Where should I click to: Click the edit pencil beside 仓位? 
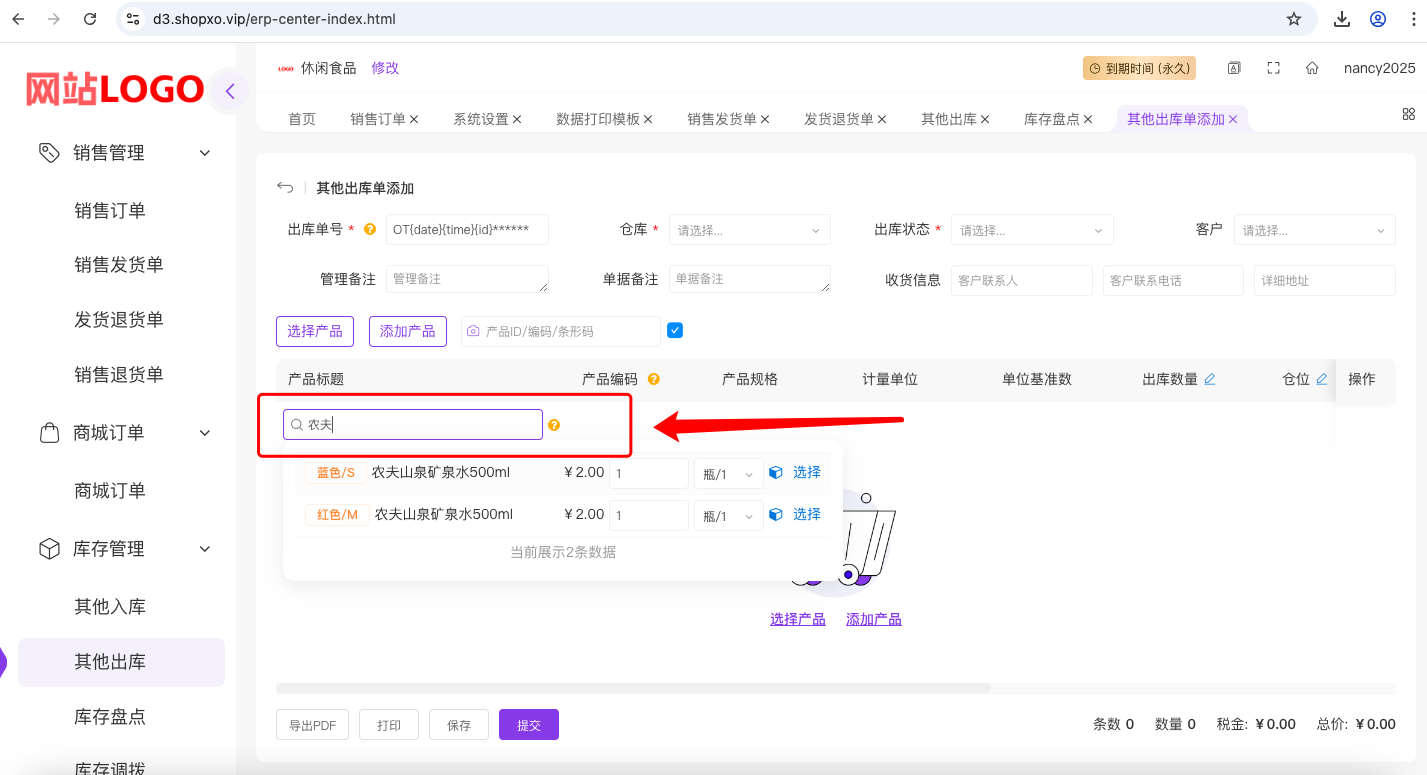pyautogui.click(x=1322, y=379)
